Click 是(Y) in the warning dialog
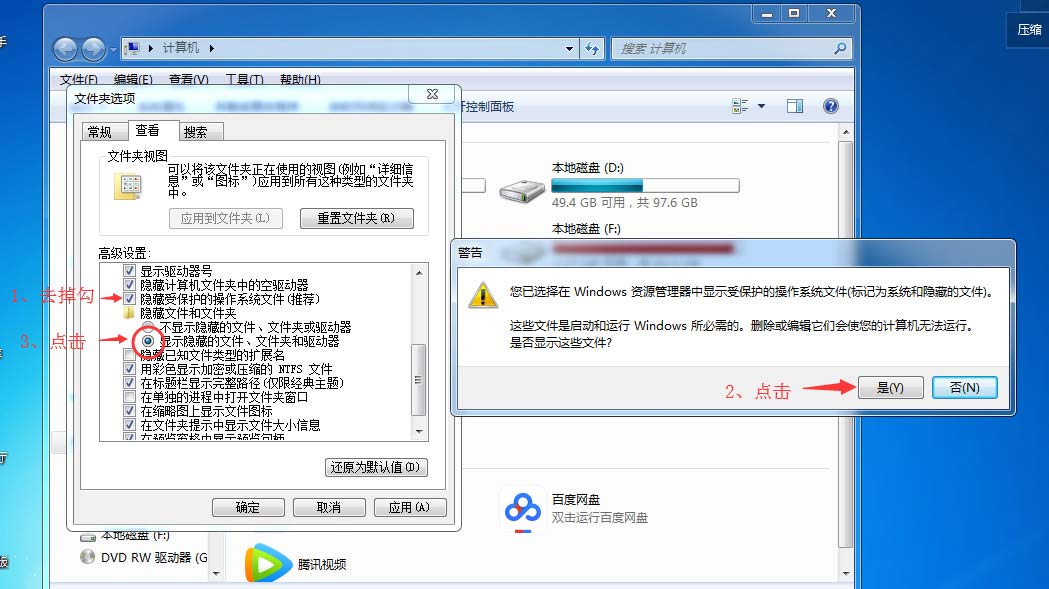The height and width of the screenshot is (589, 1049). [889, 388]
